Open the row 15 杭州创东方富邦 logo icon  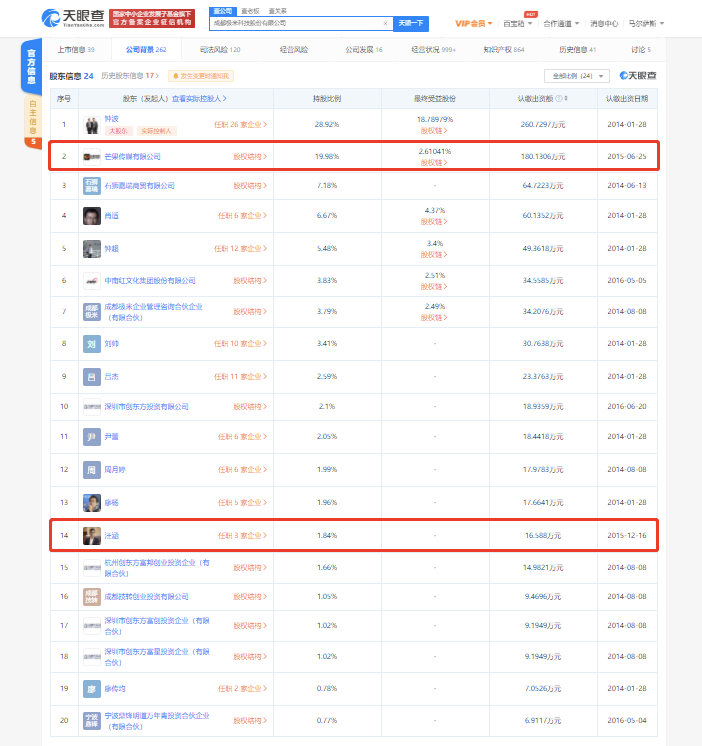(x=92, y=568)
